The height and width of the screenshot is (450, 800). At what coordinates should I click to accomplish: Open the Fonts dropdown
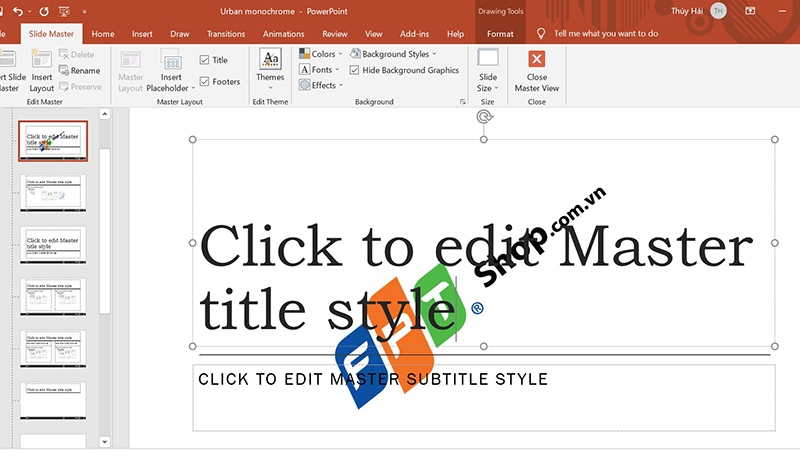click(319, 69)
